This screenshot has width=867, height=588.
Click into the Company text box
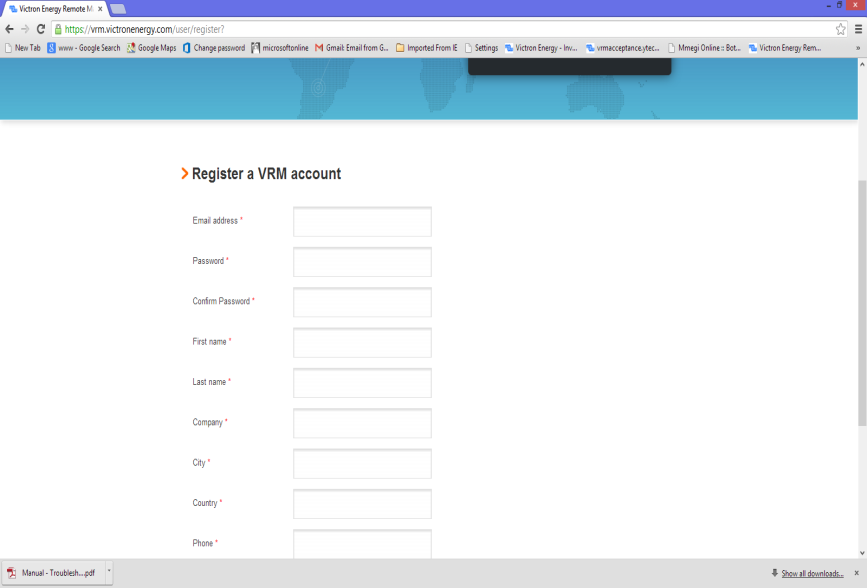point(362,423)
